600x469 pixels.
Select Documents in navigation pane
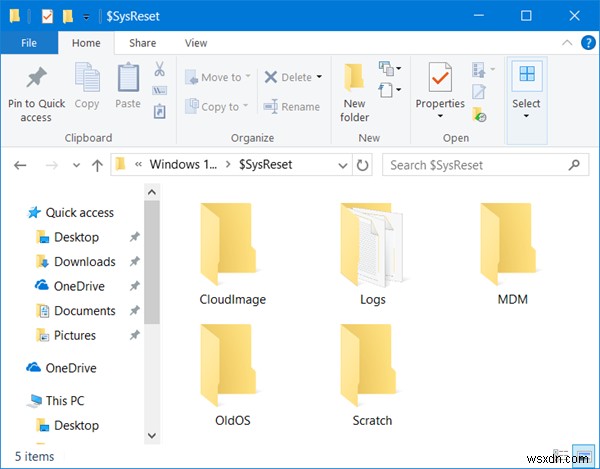coord(76,311)
